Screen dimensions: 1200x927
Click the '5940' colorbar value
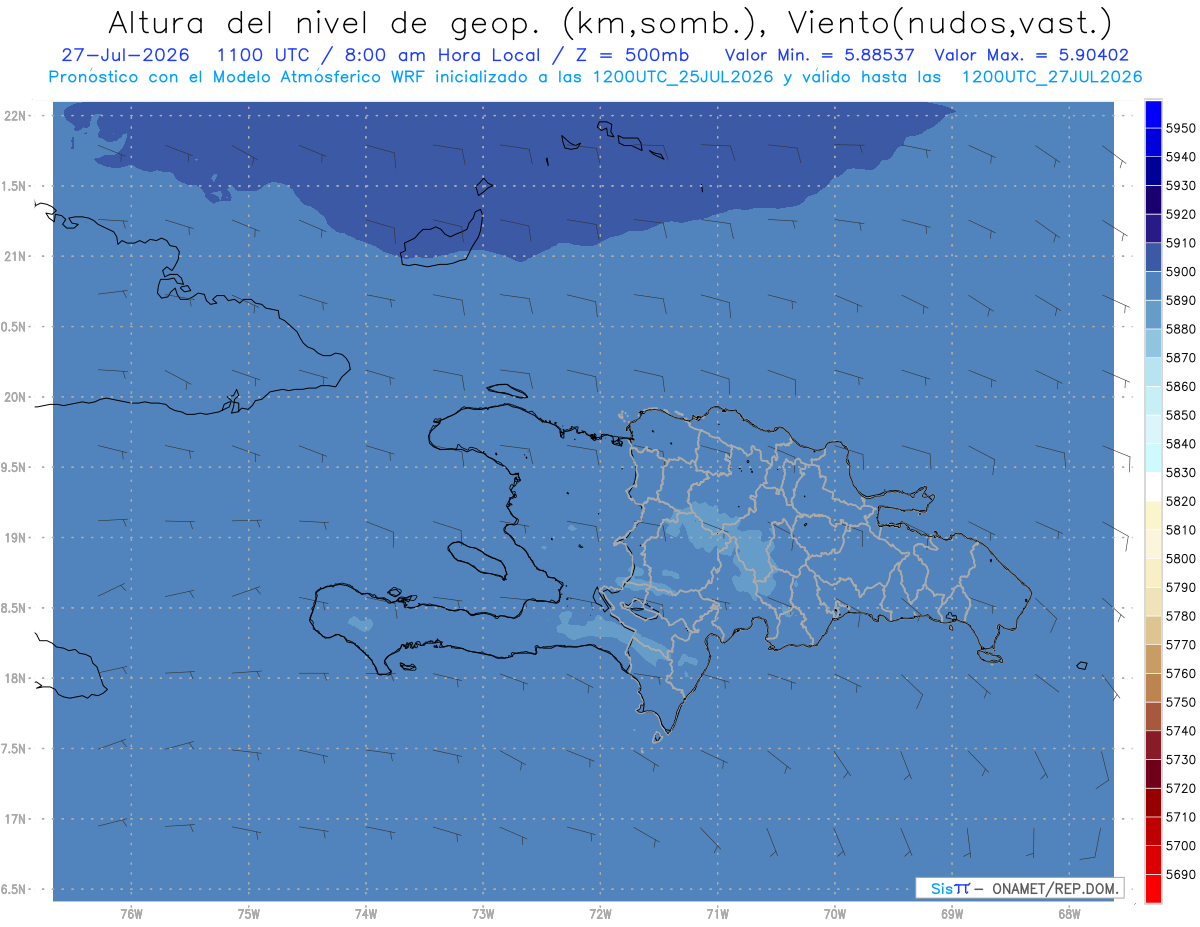click(x=1181, y=157)
